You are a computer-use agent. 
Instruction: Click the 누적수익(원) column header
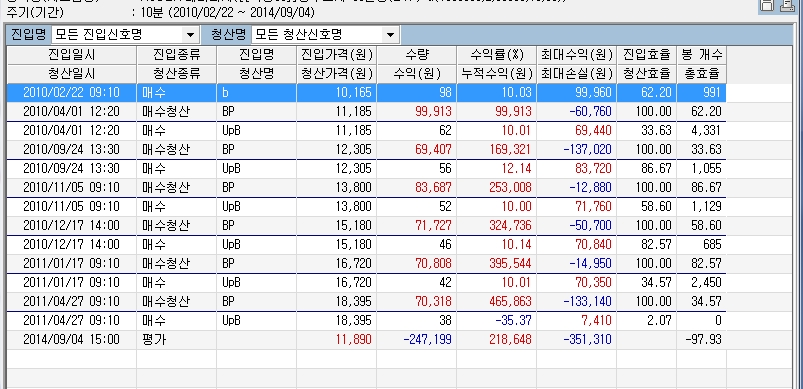(x=496, y=74)
